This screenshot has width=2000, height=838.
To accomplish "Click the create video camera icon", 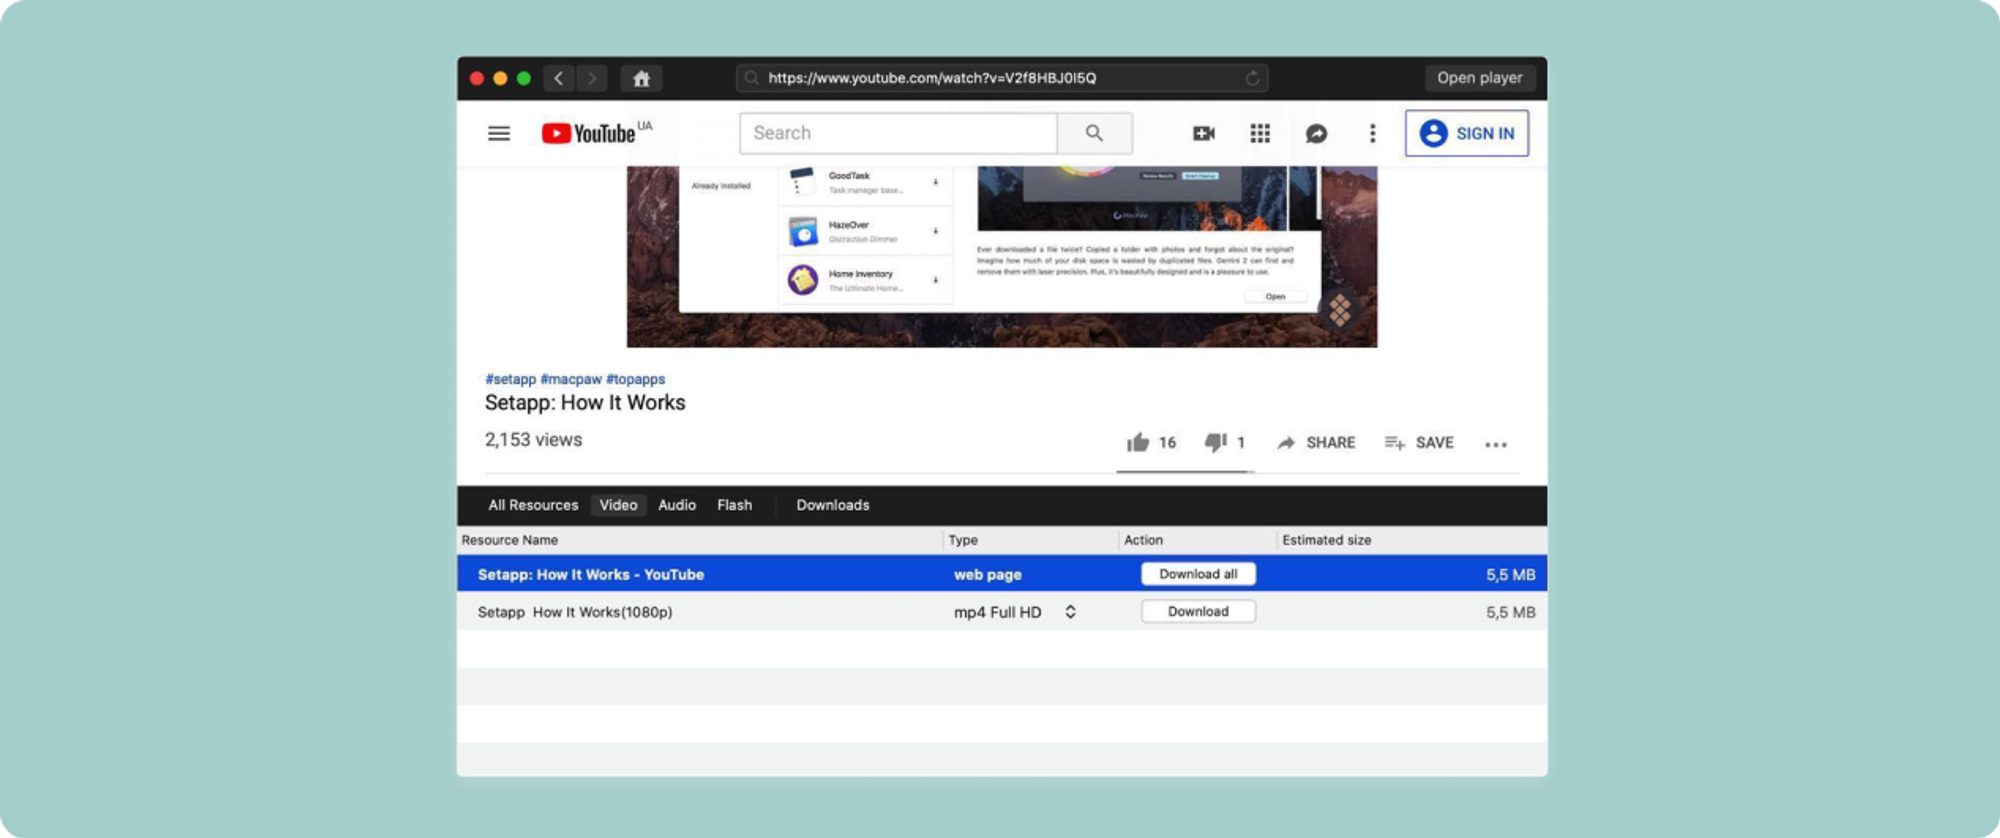I will click(1203, 134).
